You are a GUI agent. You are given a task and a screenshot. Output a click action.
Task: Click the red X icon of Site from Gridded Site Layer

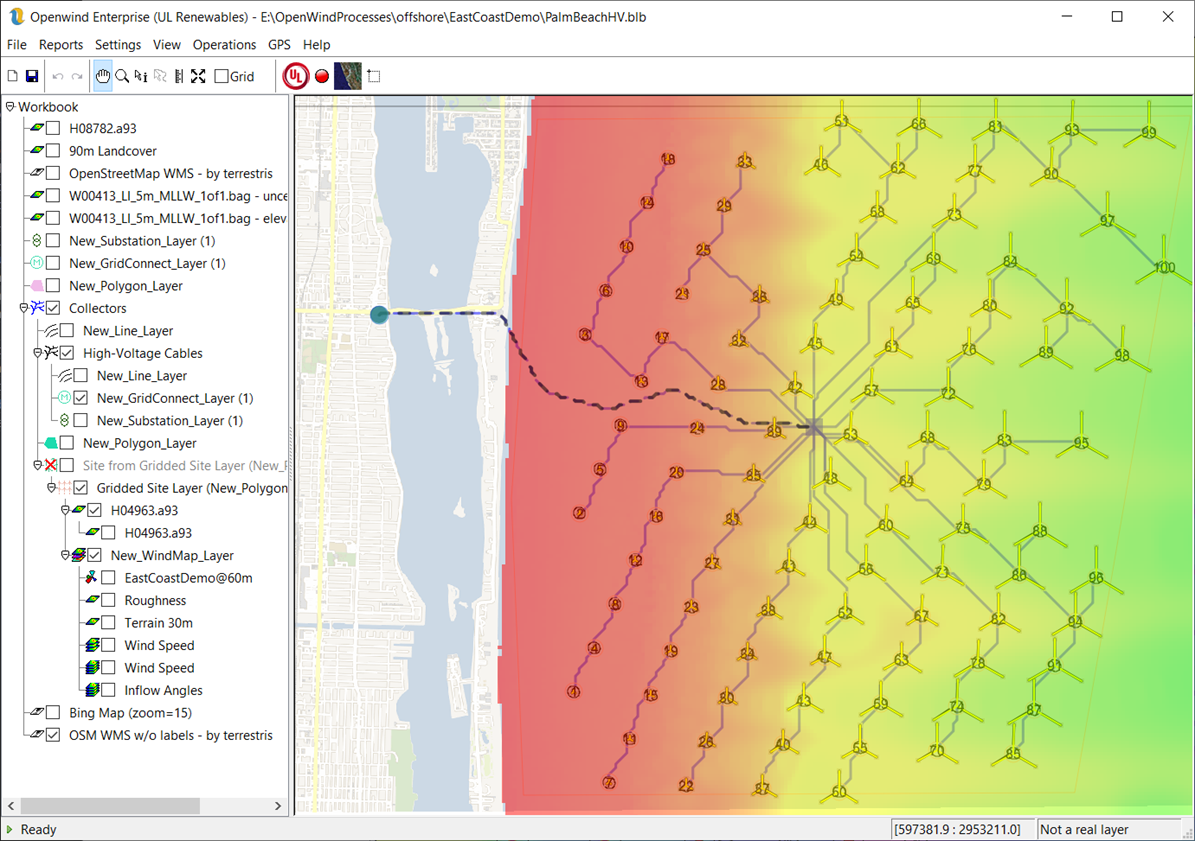point(51,465)
